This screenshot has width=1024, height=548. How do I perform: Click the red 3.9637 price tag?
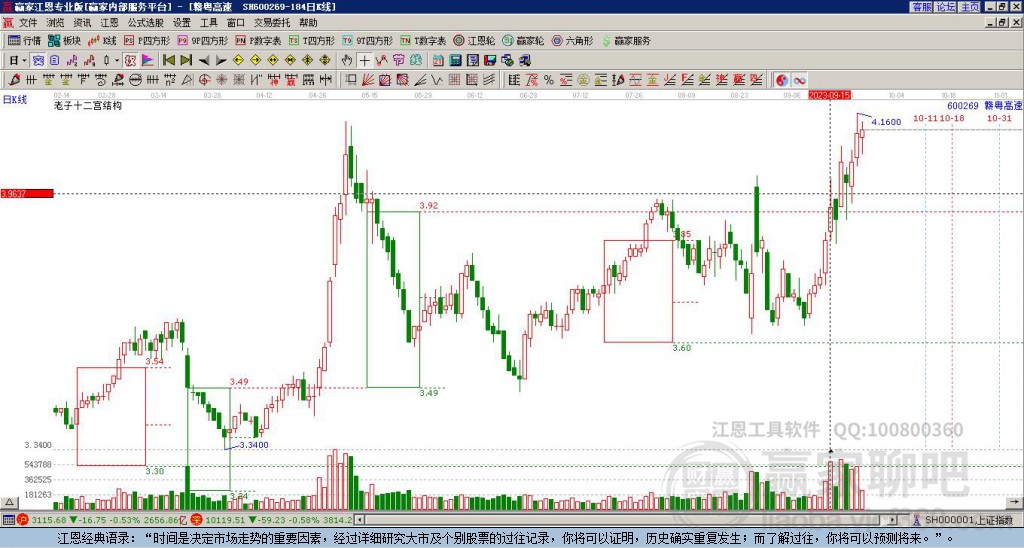tap(27, 194)
